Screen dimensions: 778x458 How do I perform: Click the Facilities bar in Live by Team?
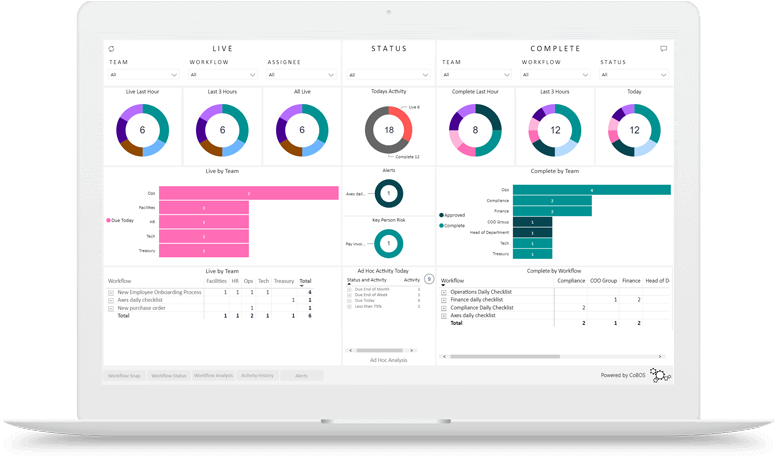(x=204, y=207)
